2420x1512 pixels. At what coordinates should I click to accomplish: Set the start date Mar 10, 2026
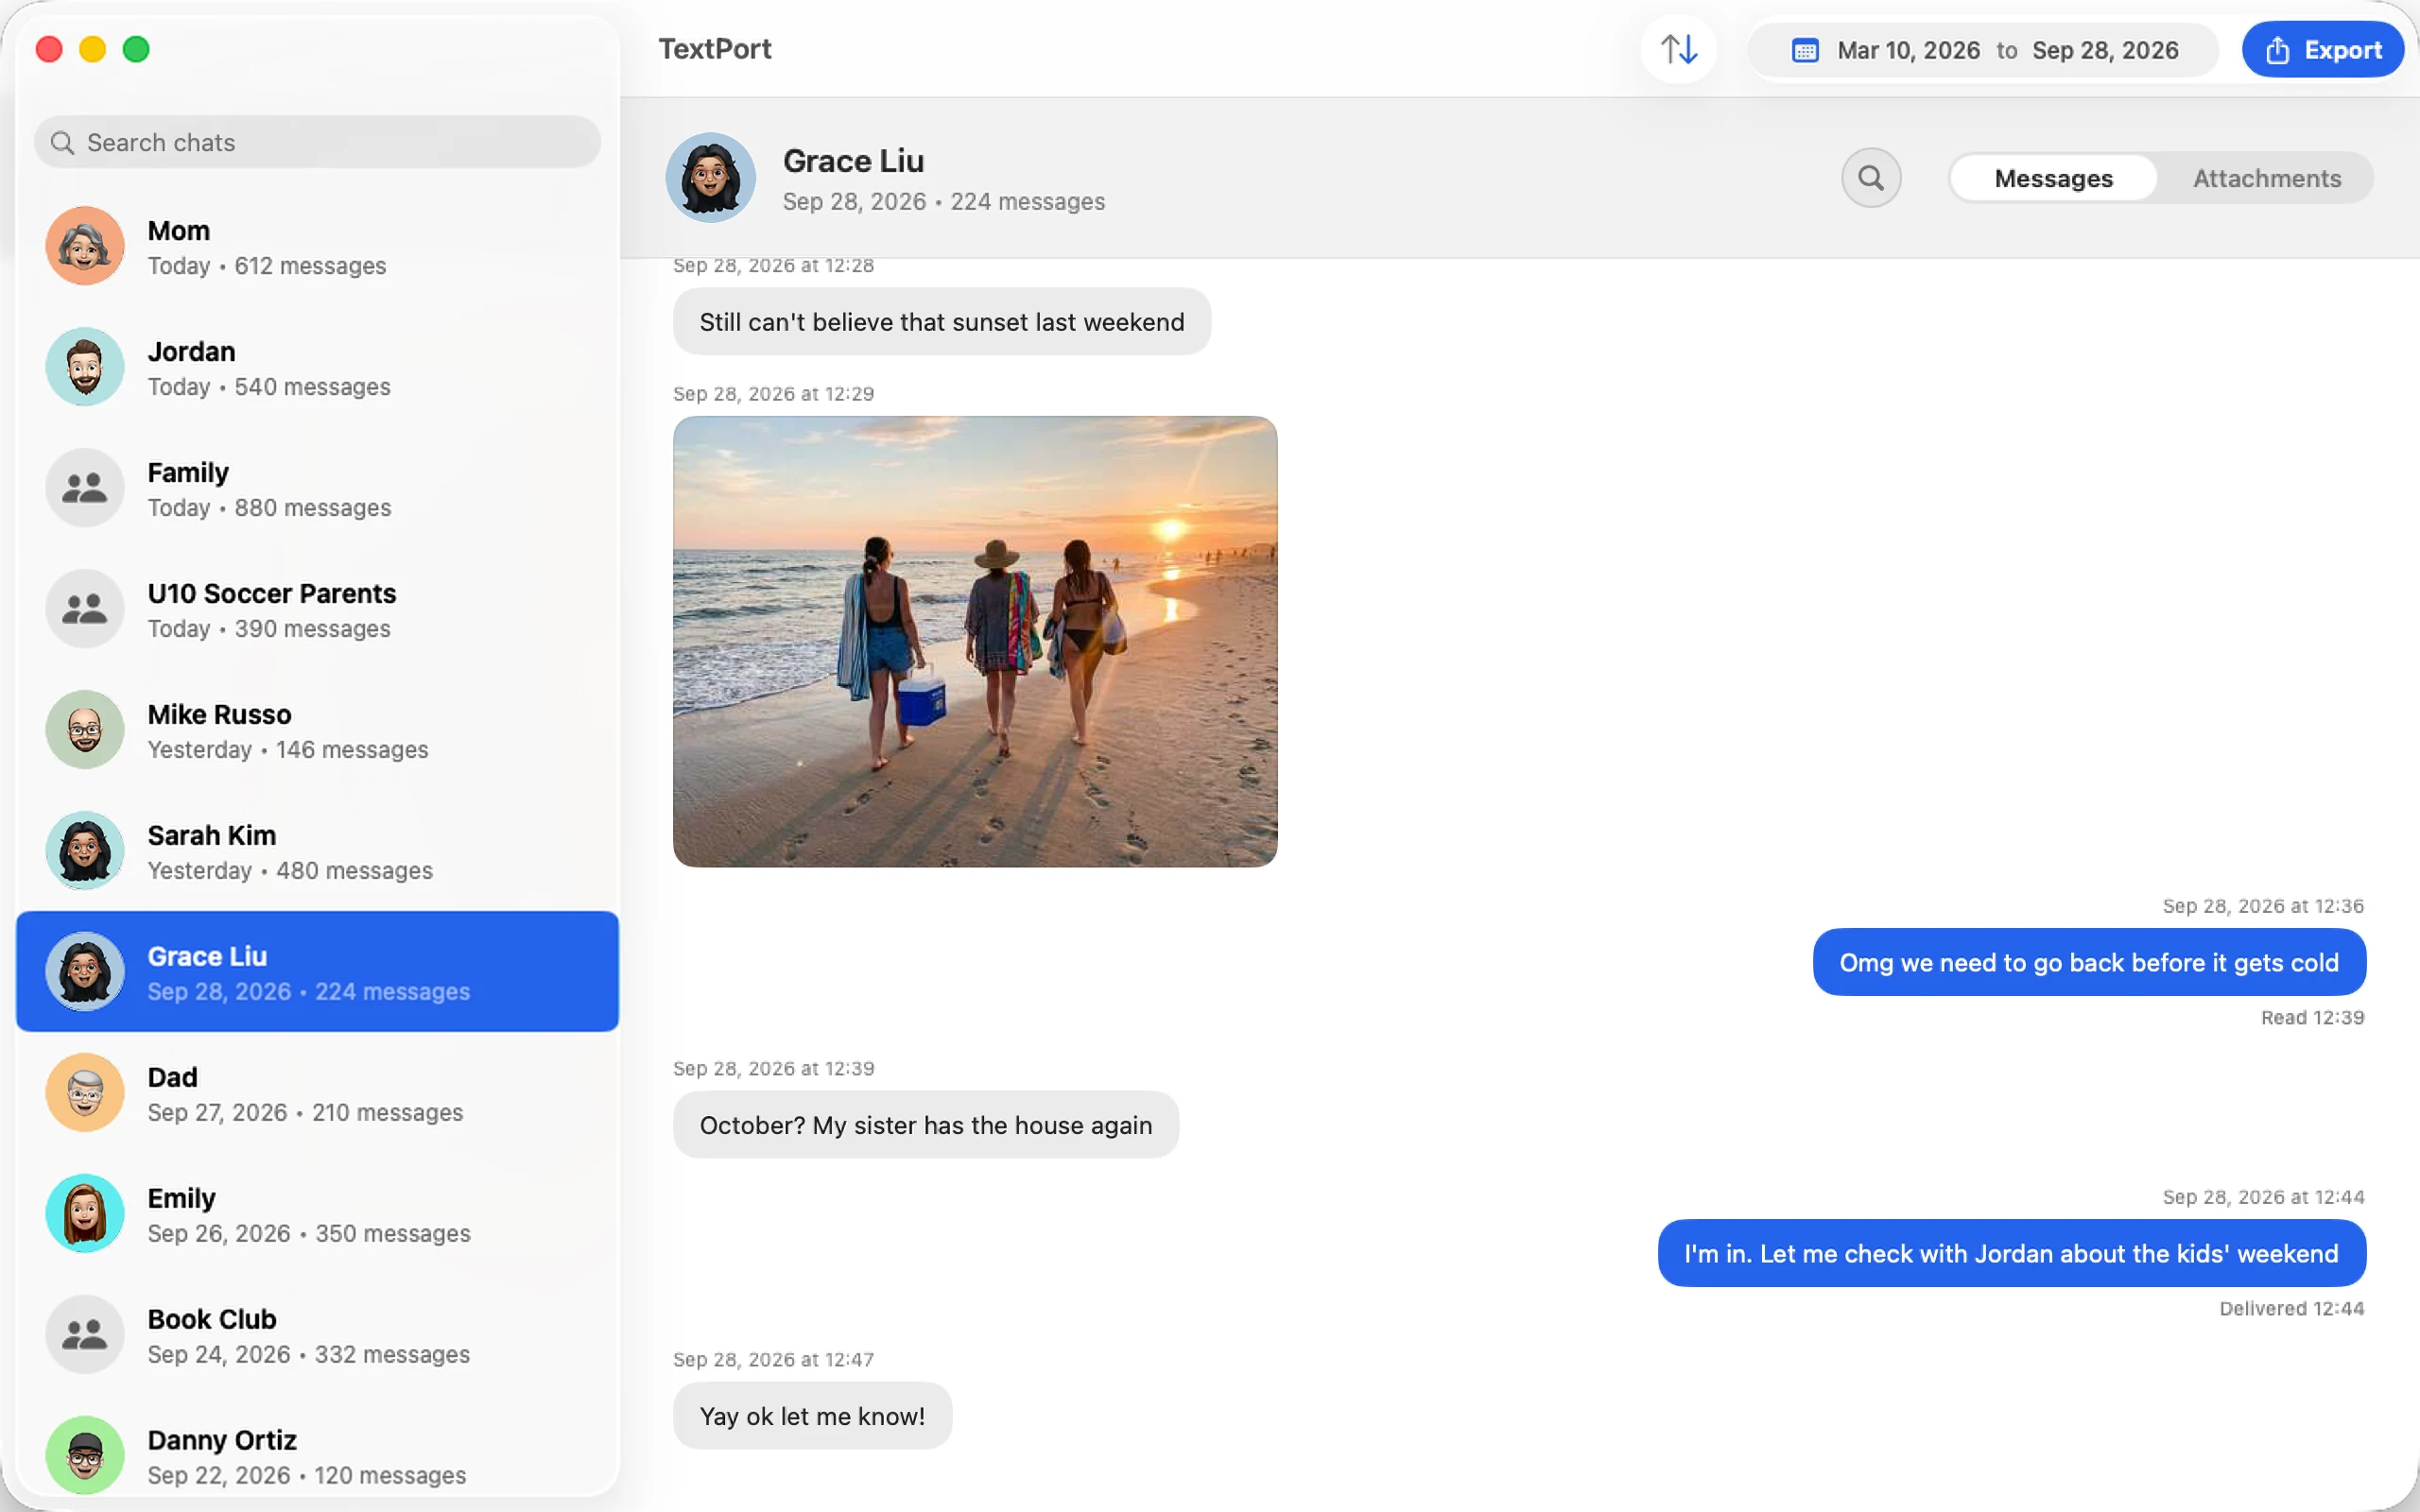pyautogui.click(x=1908, y=50)
